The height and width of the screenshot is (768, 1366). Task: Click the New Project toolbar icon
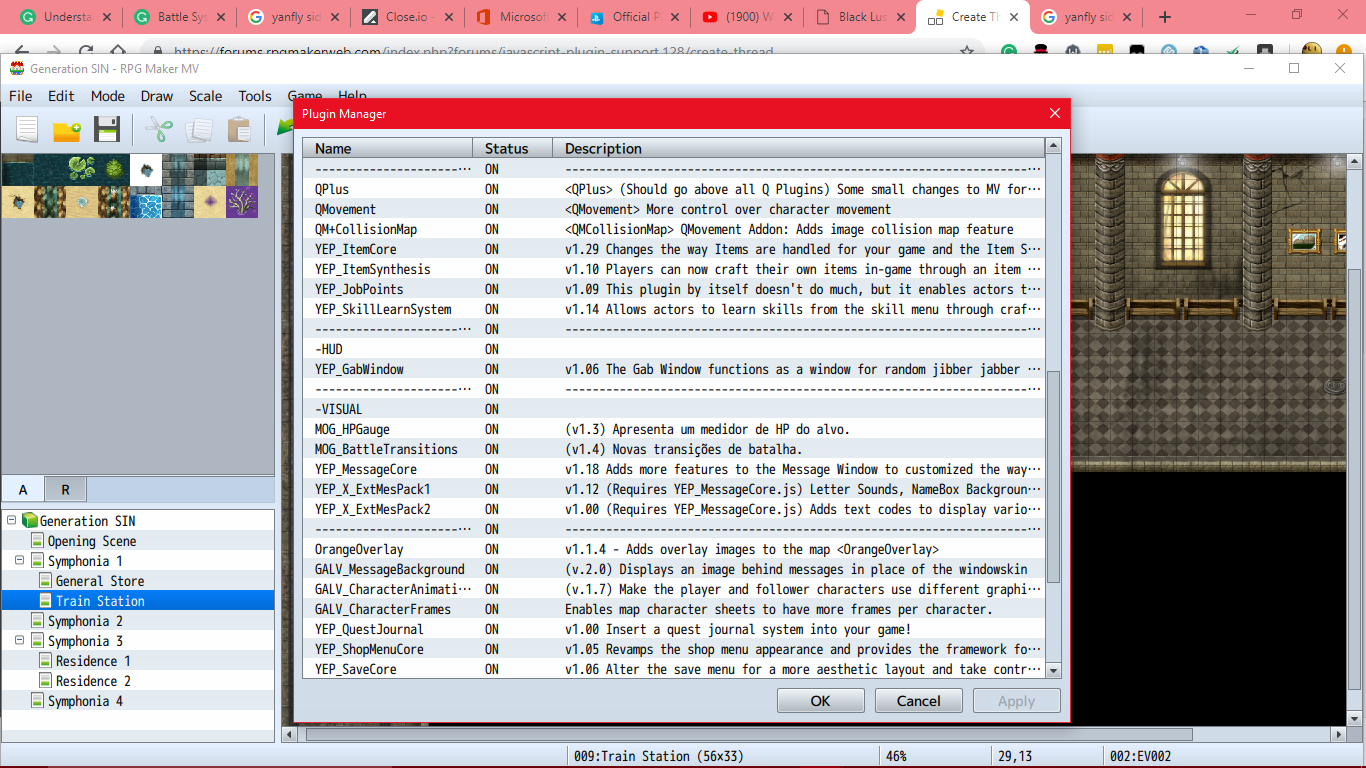point(27,129)
